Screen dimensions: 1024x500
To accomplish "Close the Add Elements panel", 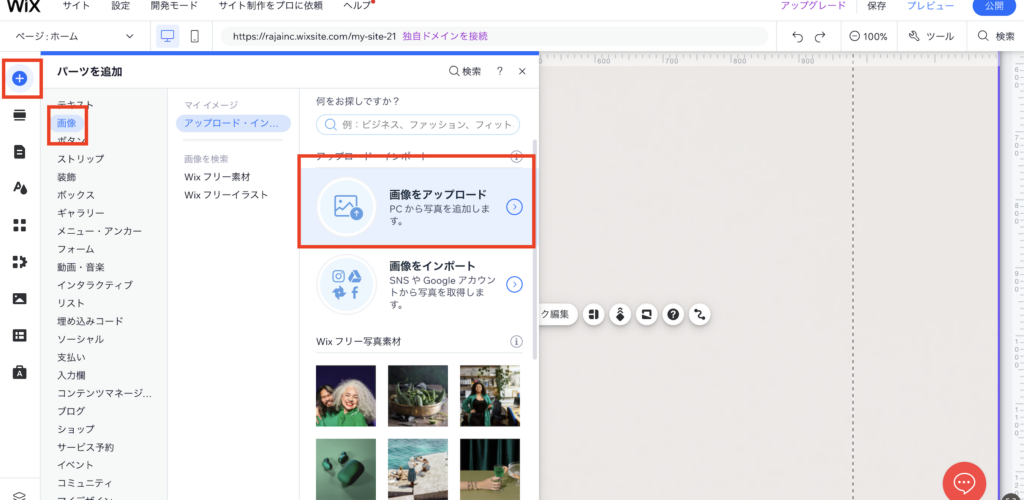I will pos(522,71).
